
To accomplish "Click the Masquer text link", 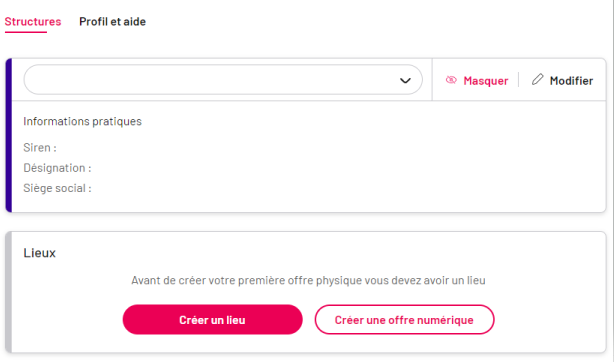I will tap(486, 81).
